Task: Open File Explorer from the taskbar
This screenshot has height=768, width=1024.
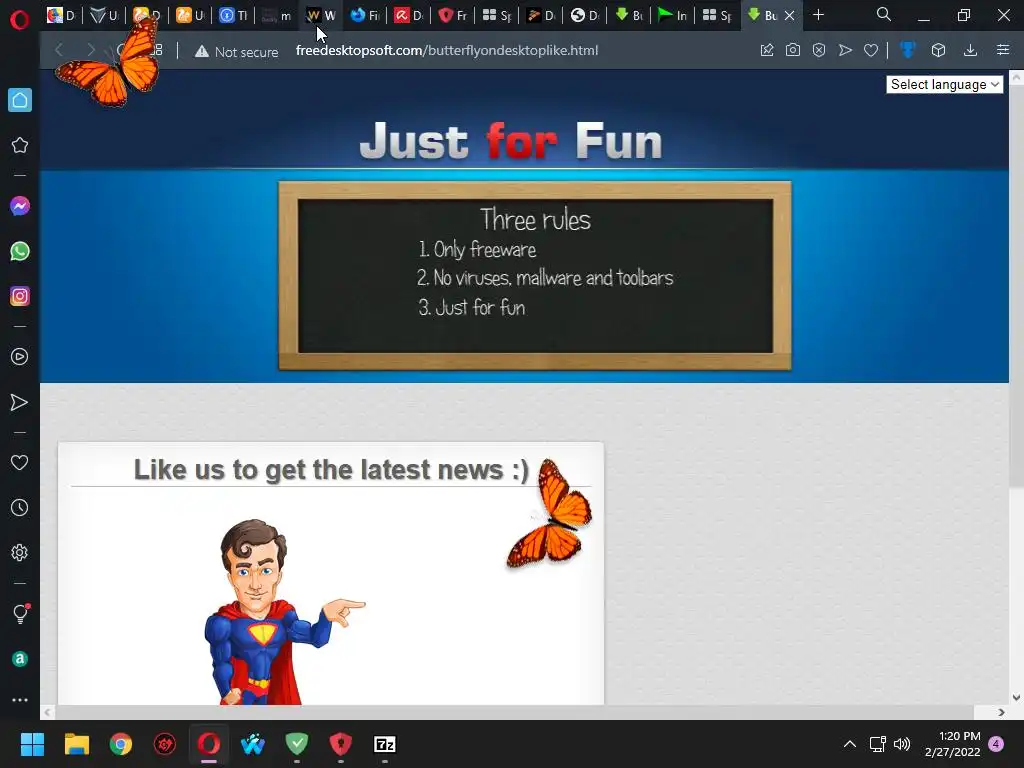Action: (76, 744)
